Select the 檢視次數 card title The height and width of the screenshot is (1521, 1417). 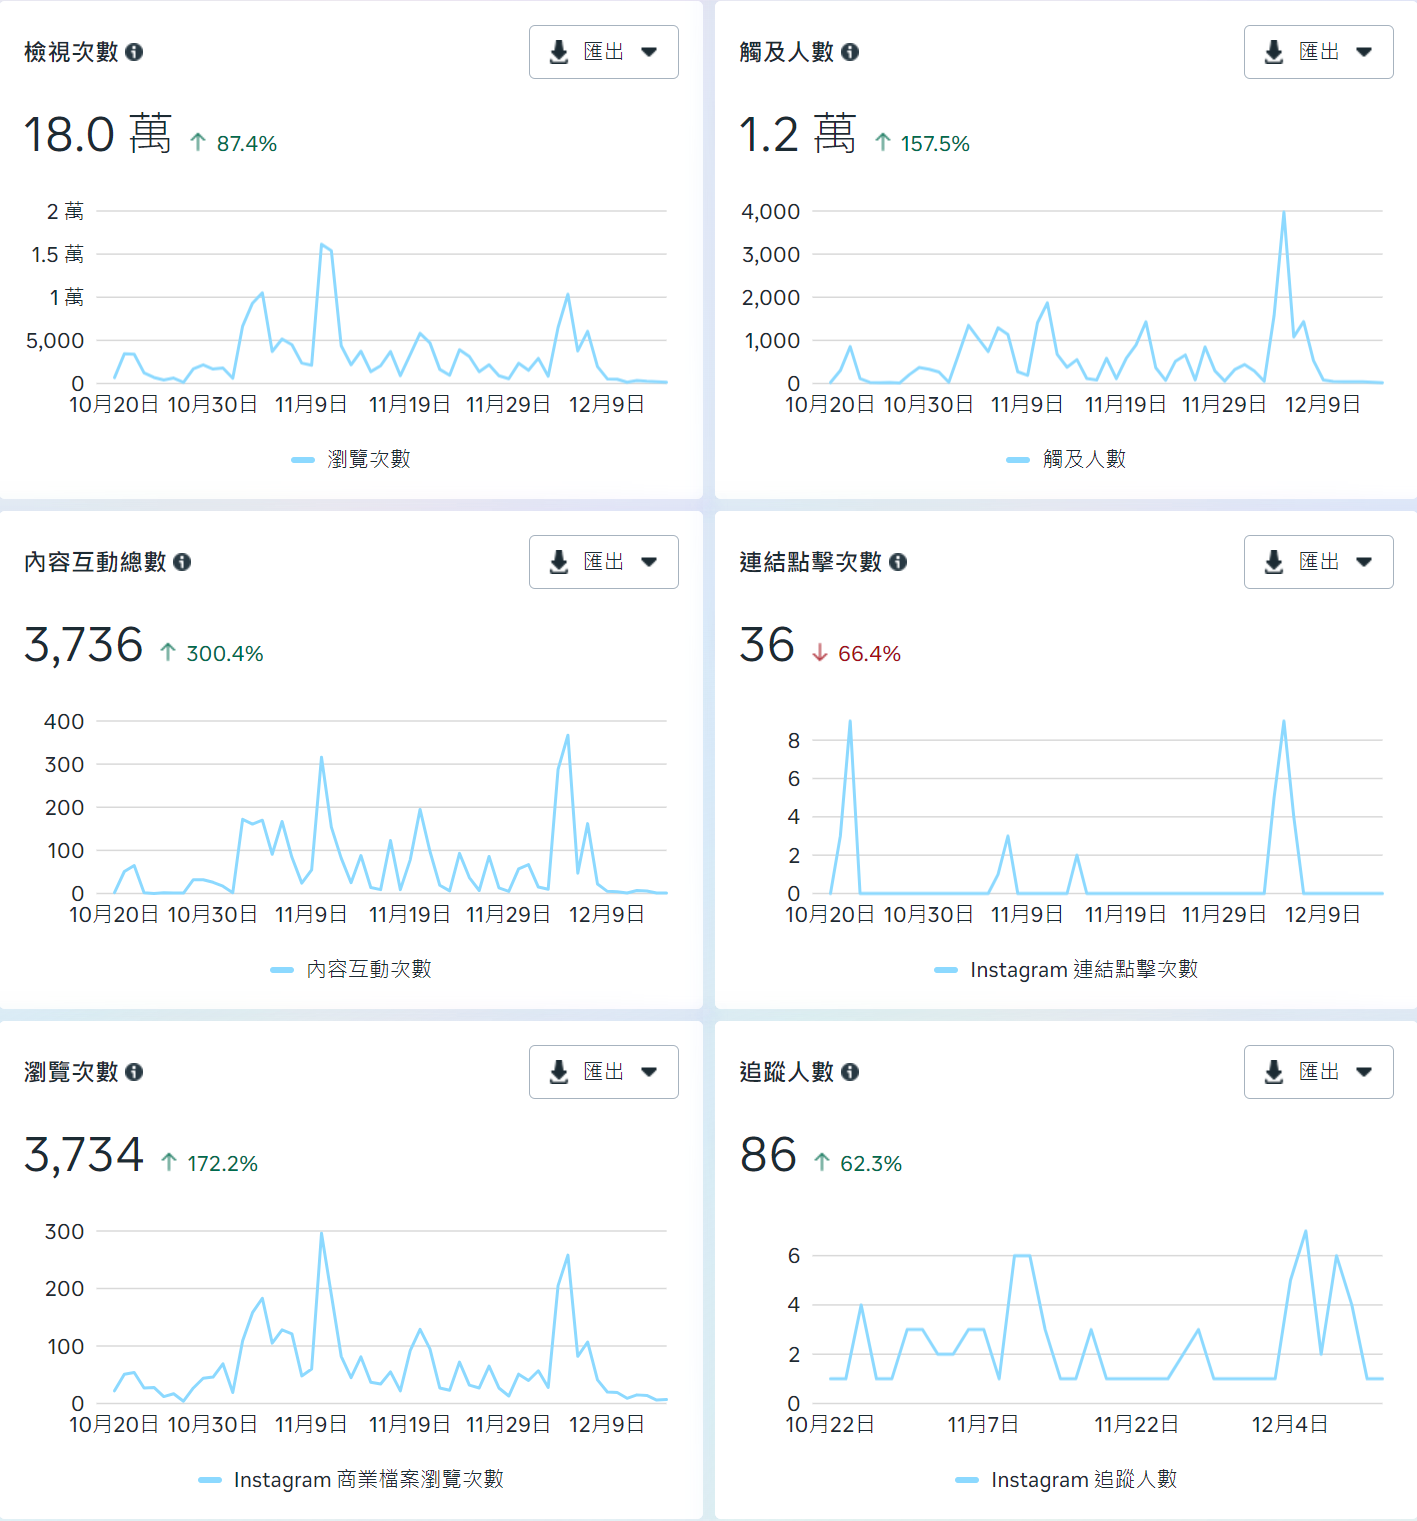(71, 52)
